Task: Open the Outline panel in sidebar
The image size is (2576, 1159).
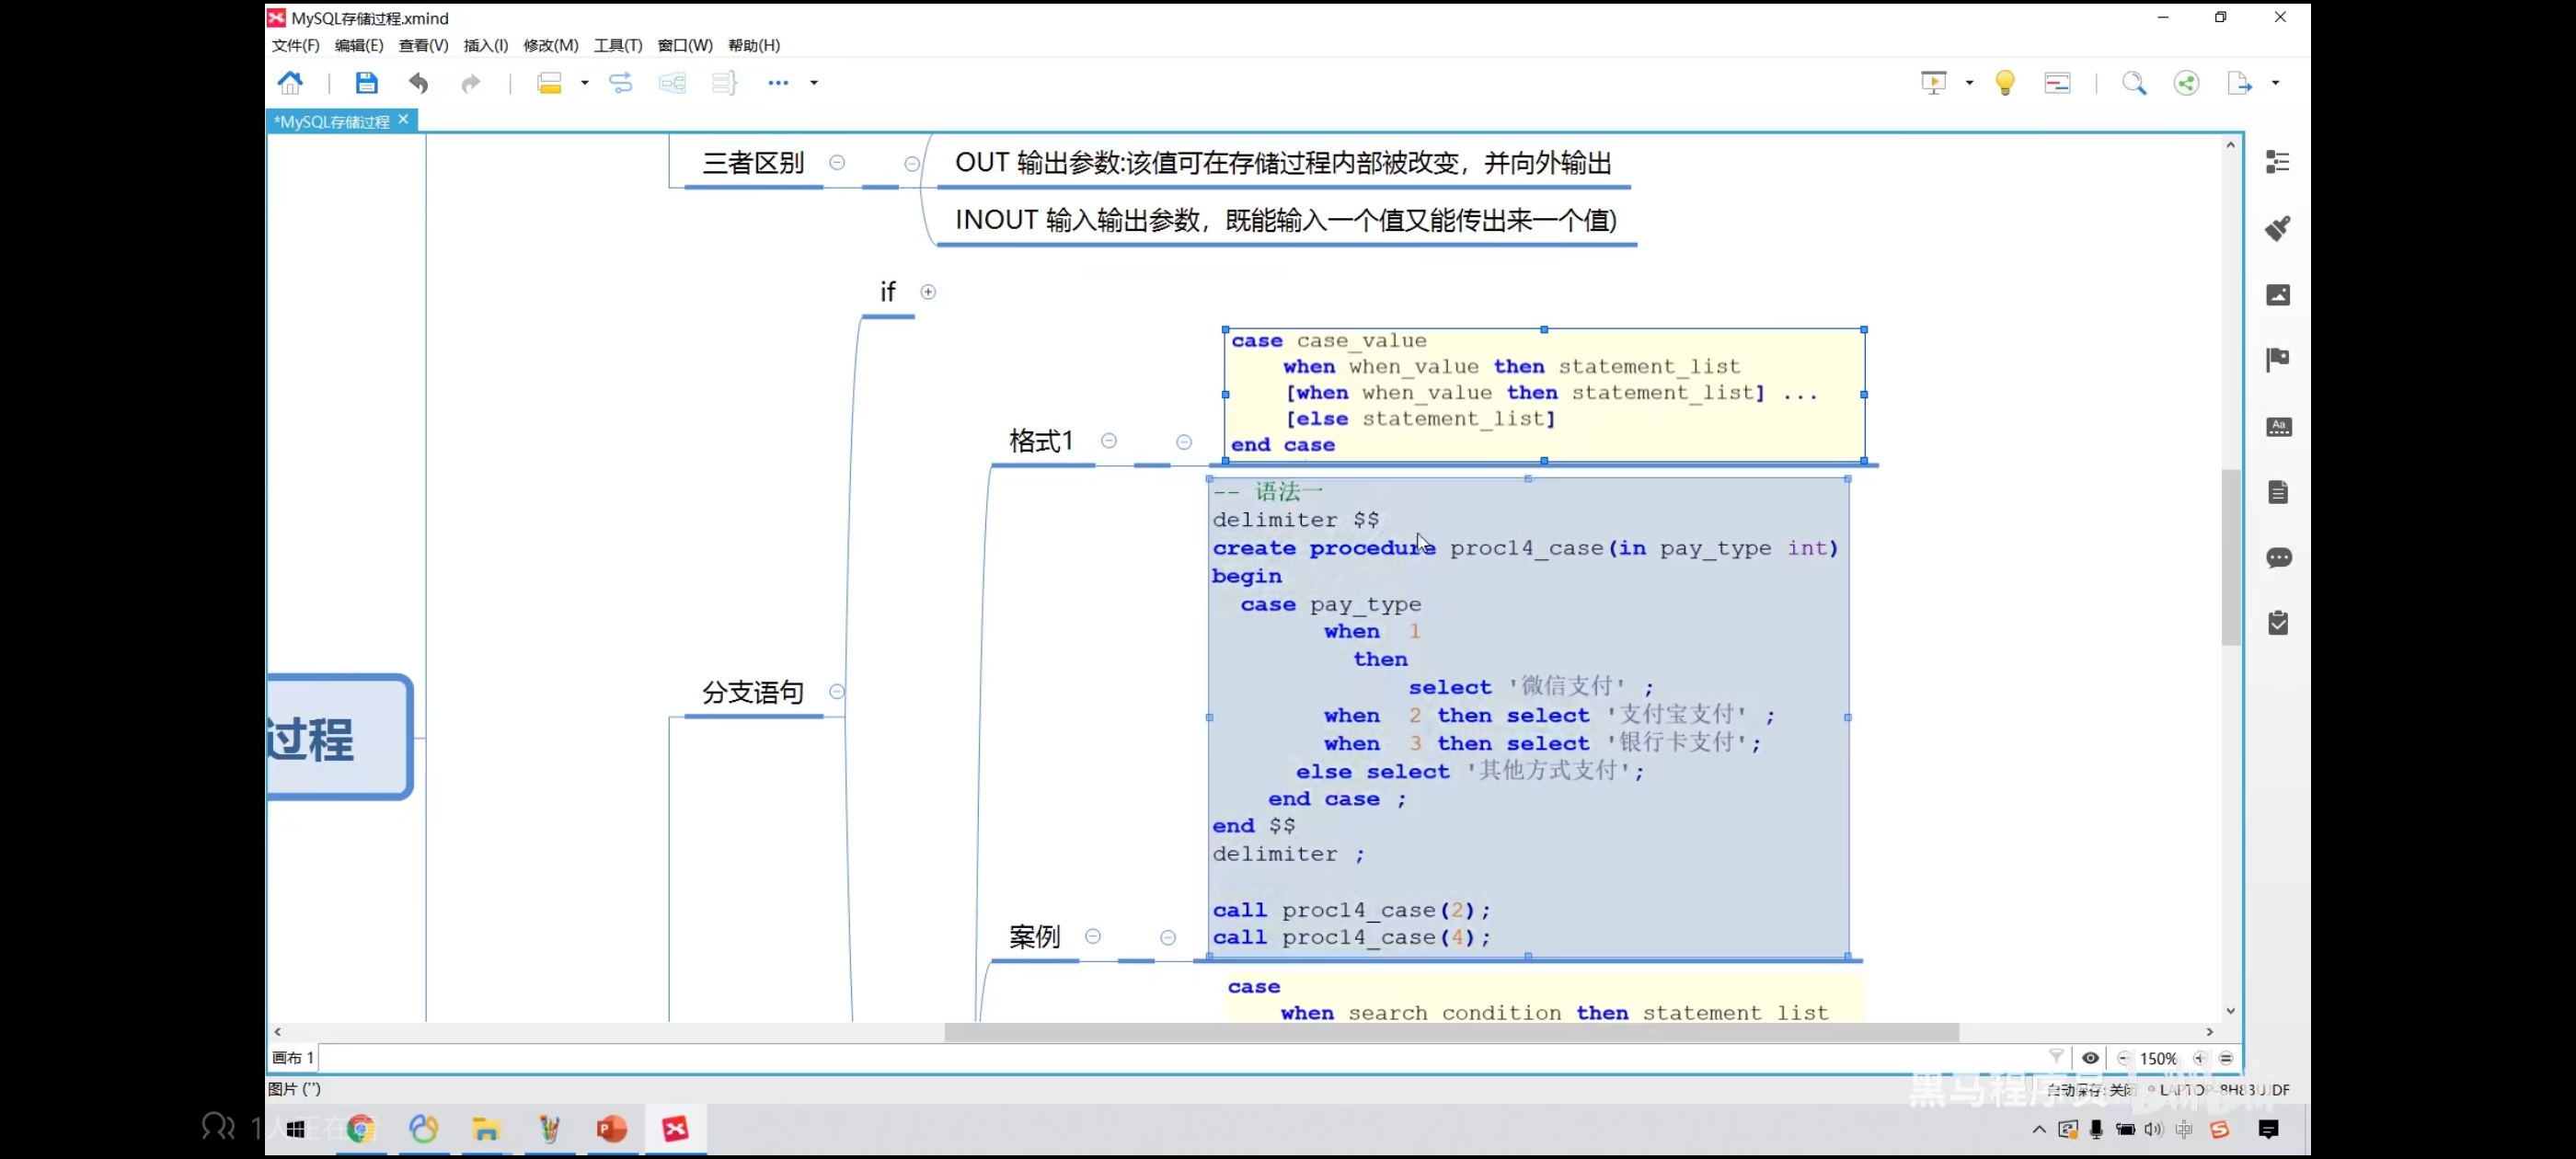Action: pos(2277,162)
